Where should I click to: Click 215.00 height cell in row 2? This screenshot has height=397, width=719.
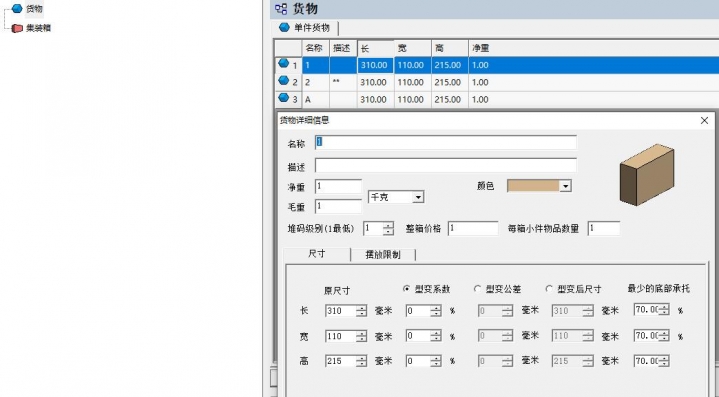pyautogui.click(x=449, y=83)
